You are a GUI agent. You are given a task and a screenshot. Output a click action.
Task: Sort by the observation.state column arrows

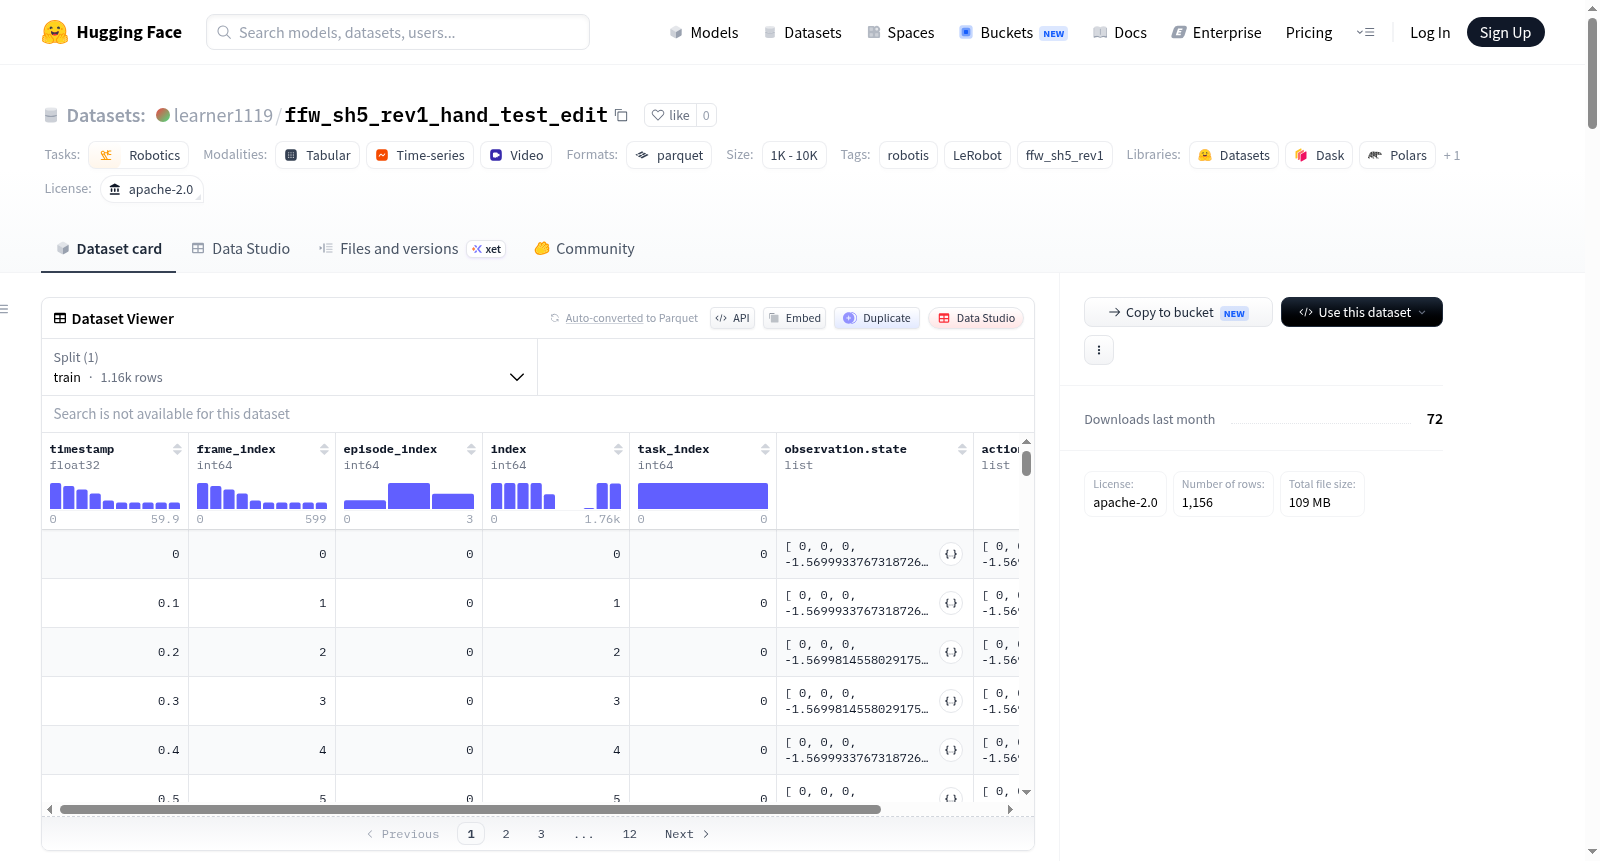(x=962, y=449)
